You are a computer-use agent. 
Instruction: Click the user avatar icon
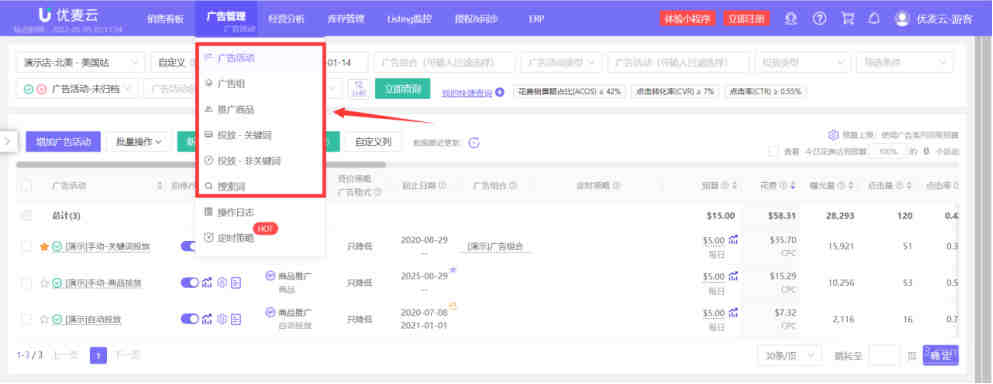tap(902, 18)
